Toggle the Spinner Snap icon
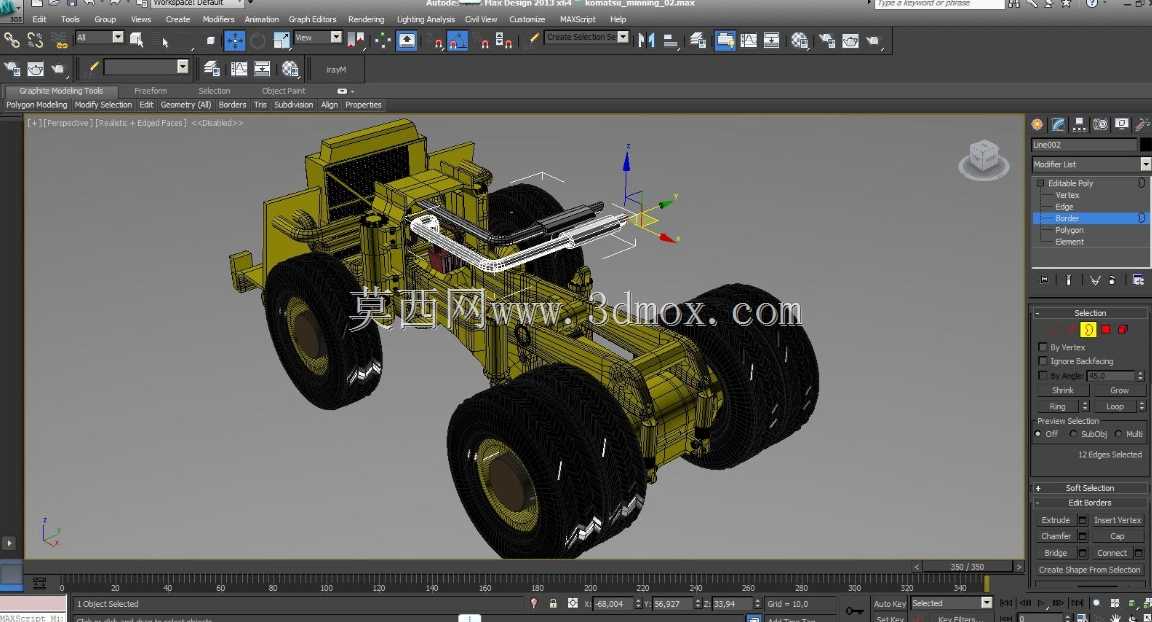1152x622 pixels. click(x=503, y=40)
